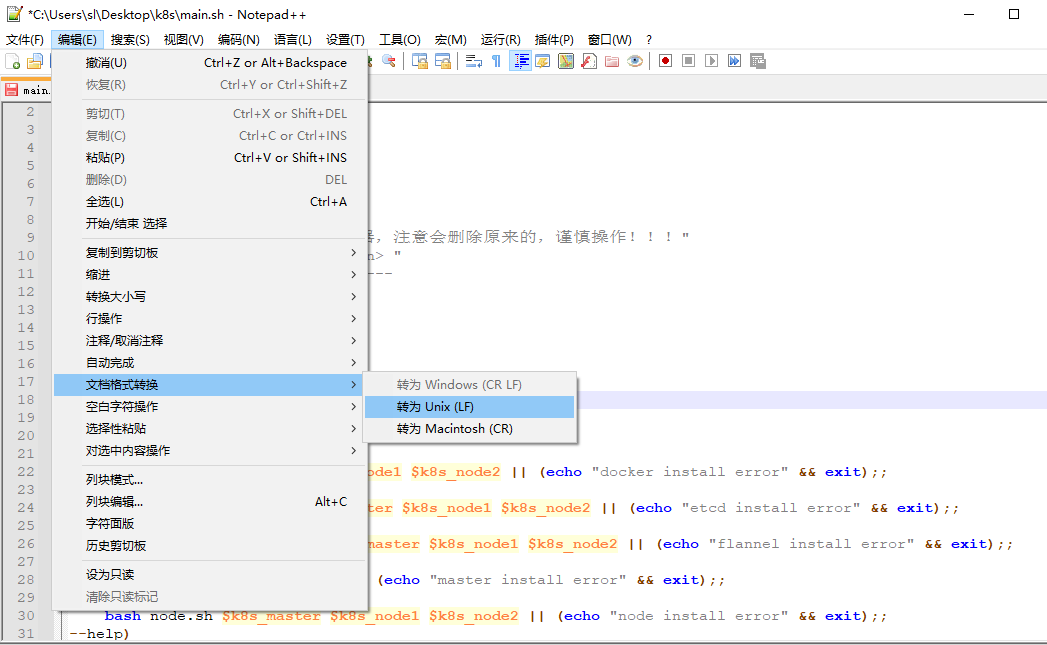Toggle show all characters (pilcrow)
This screenshot has height=645, width=1047.
(496, 61)
